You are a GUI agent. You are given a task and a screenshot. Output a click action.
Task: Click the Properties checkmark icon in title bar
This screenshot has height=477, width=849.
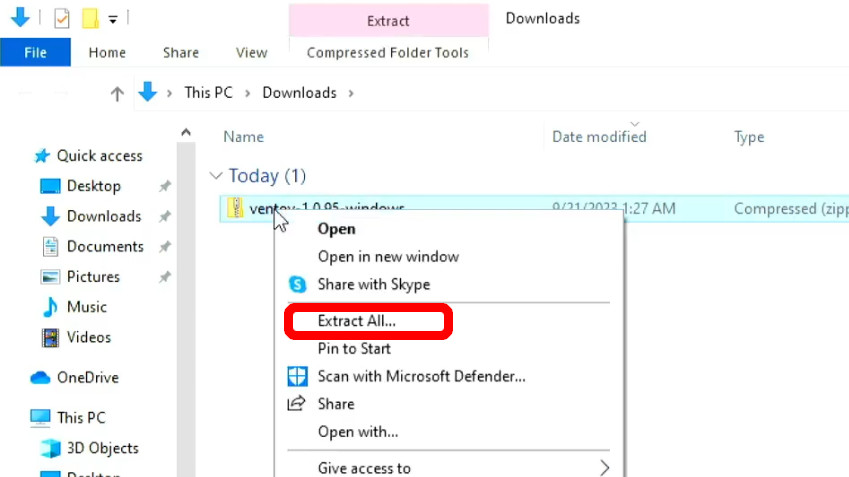[61, 19]
